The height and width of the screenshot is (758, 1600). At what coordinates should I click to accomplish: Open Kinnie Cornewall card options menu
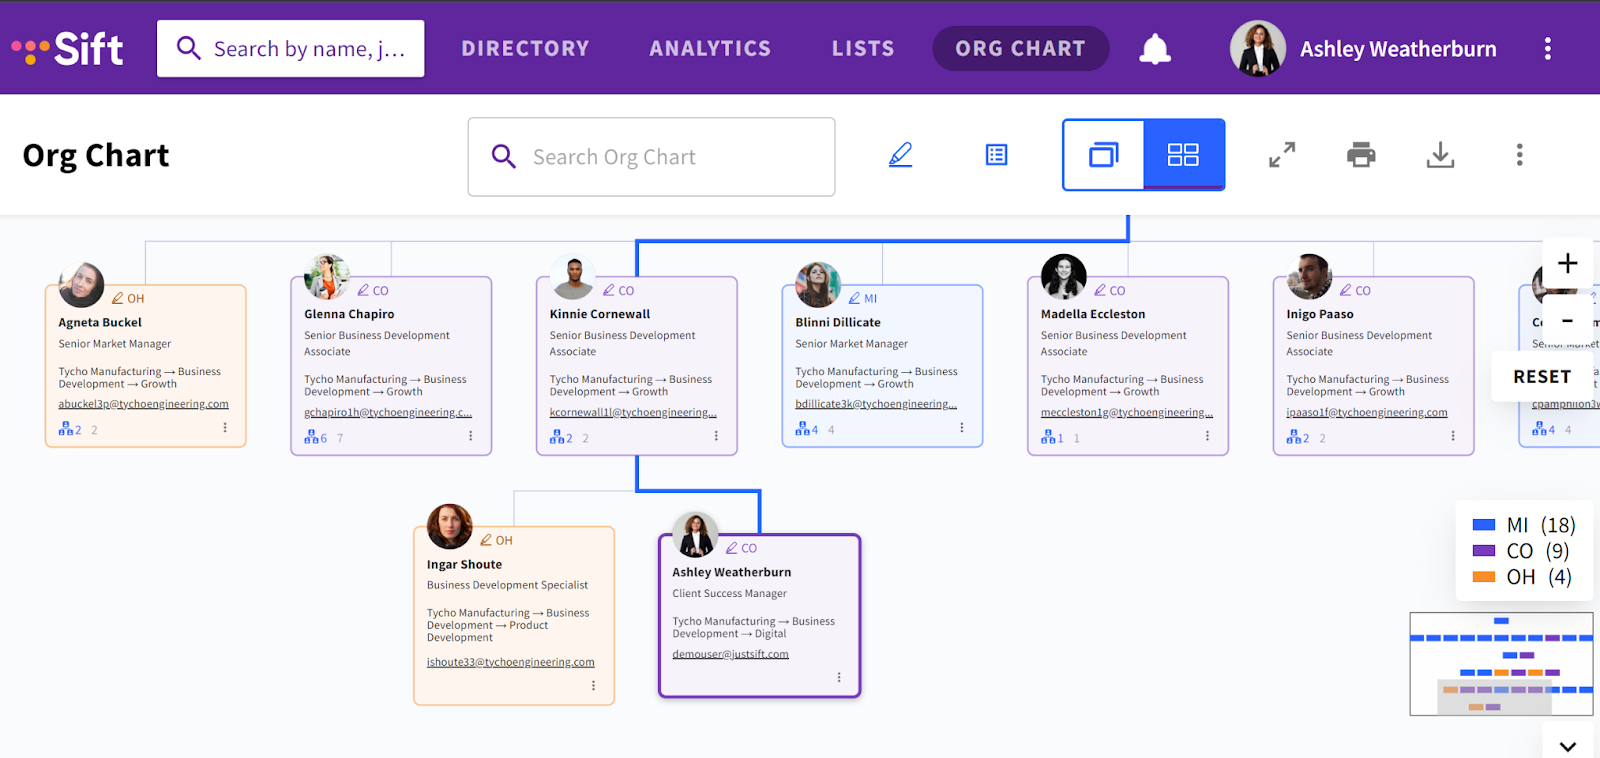coord(716,436)
